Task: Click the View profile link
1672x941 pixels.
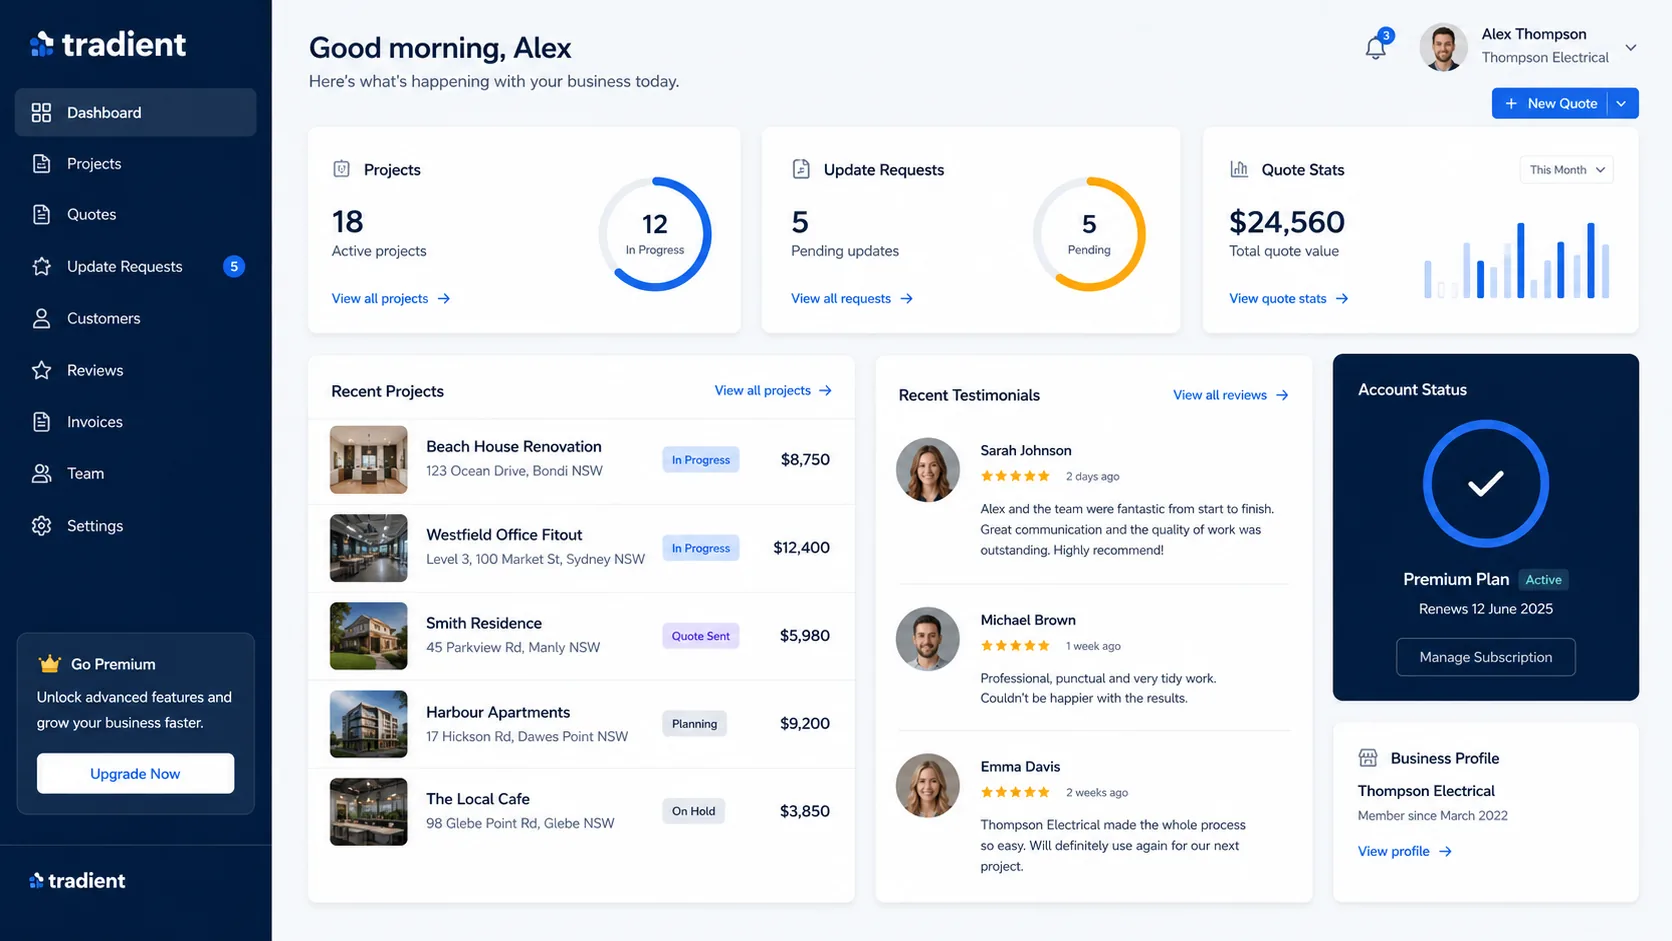Action: (x=1405, y=851)
